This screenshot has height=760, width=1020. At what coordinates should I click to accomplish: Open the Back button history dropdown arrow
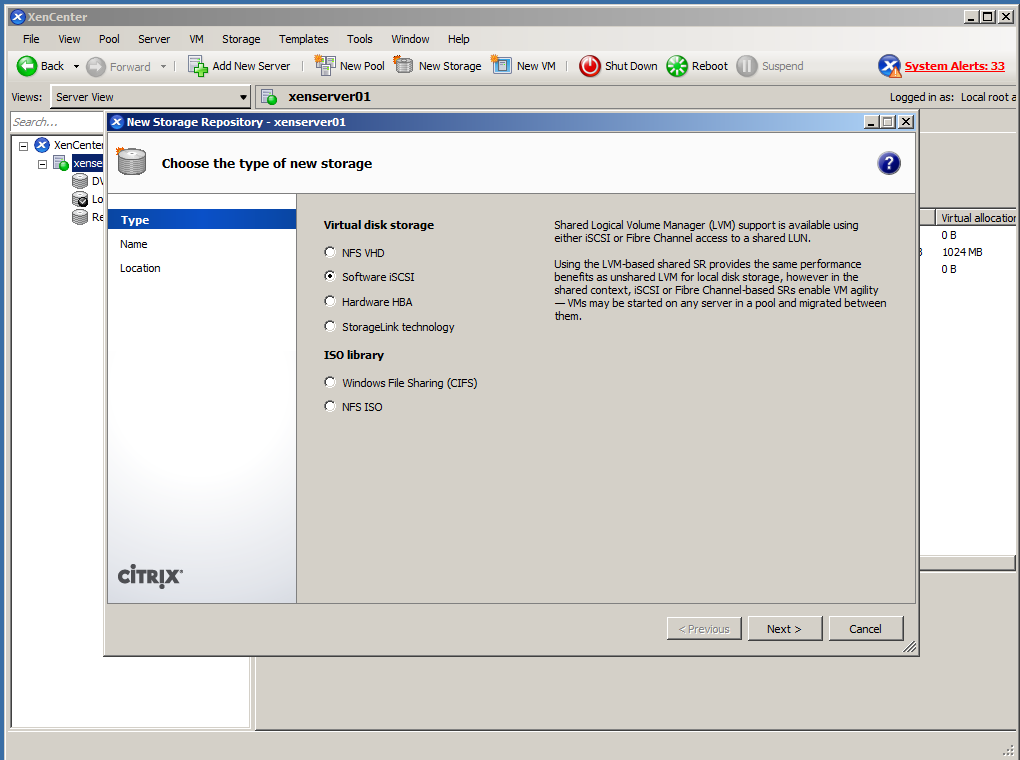76,67
